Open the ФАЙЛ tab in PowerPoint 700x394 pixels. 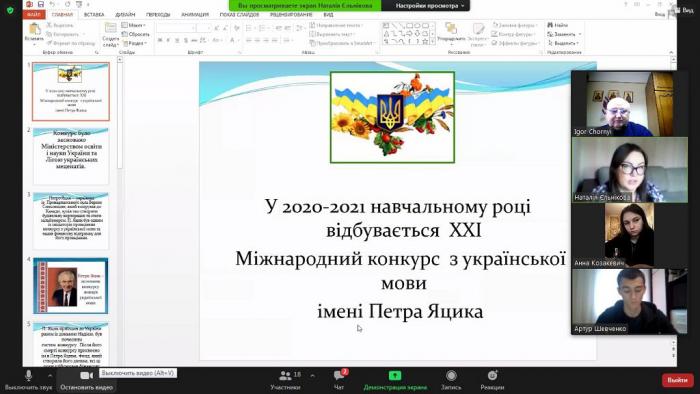click(x=33, y=15)
